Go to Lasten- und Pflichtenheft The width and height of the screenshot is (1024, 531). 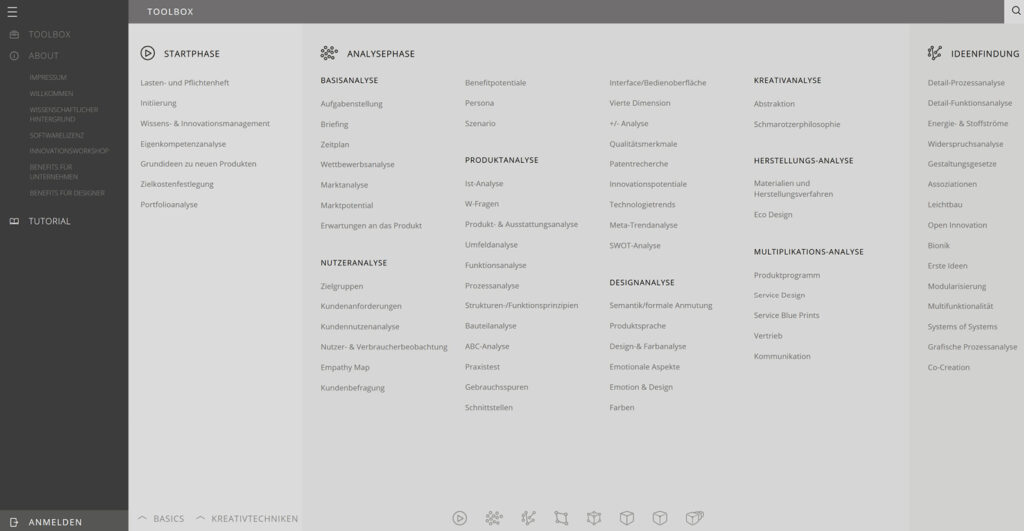[185, 83]
